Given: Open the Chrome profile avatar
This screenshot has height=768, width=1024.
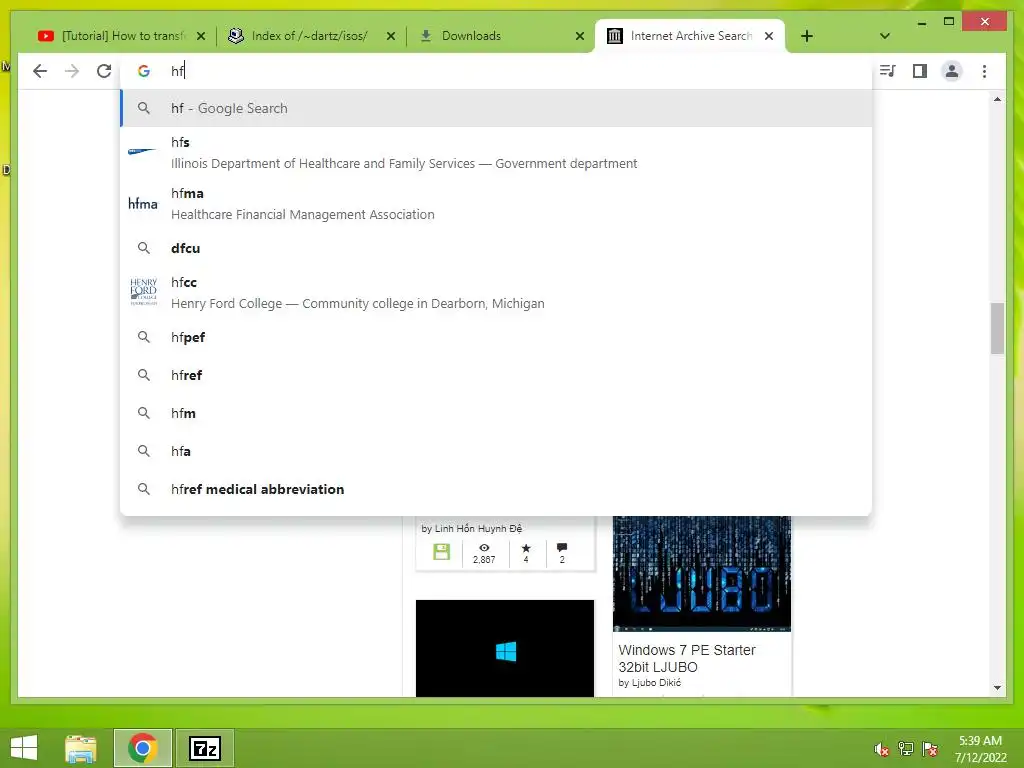Looking at the screenshot, I should click(x=952, y=71).
